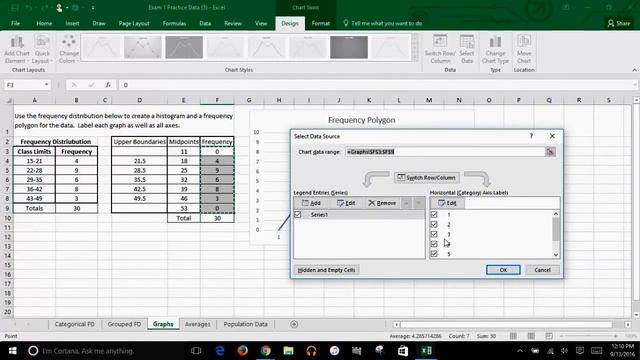
Task: Select the dark gray chart style thumbnail
Action: point(349,47)
